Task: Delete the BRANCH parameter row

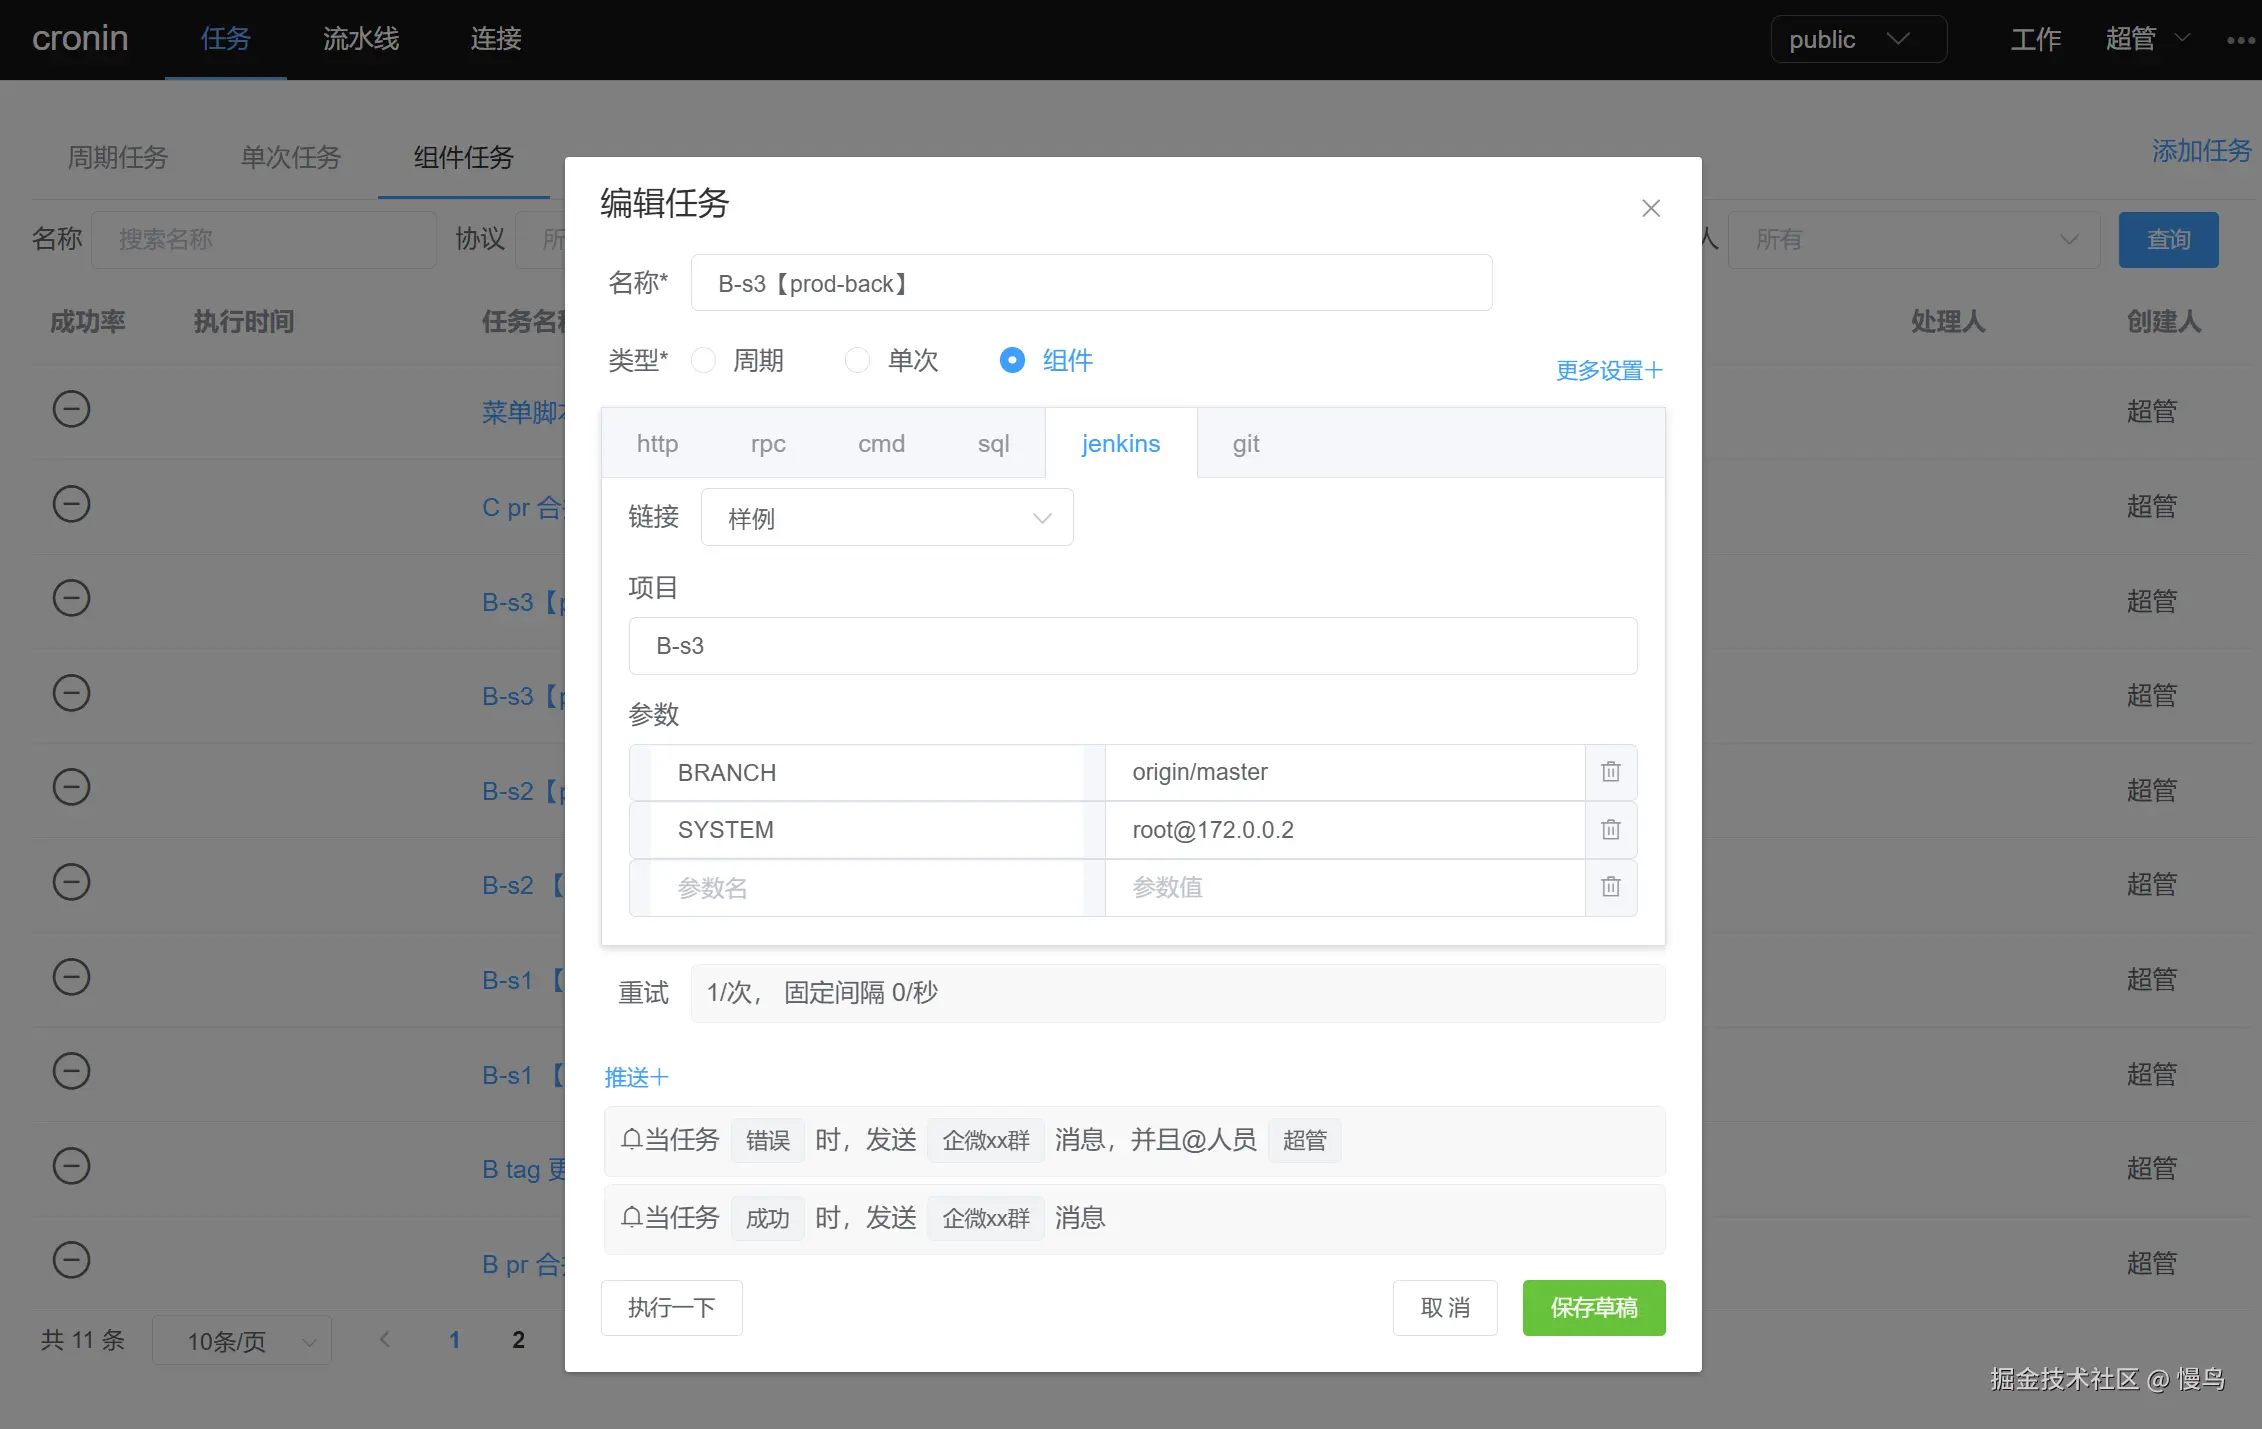Action: tap(1610, 772)
